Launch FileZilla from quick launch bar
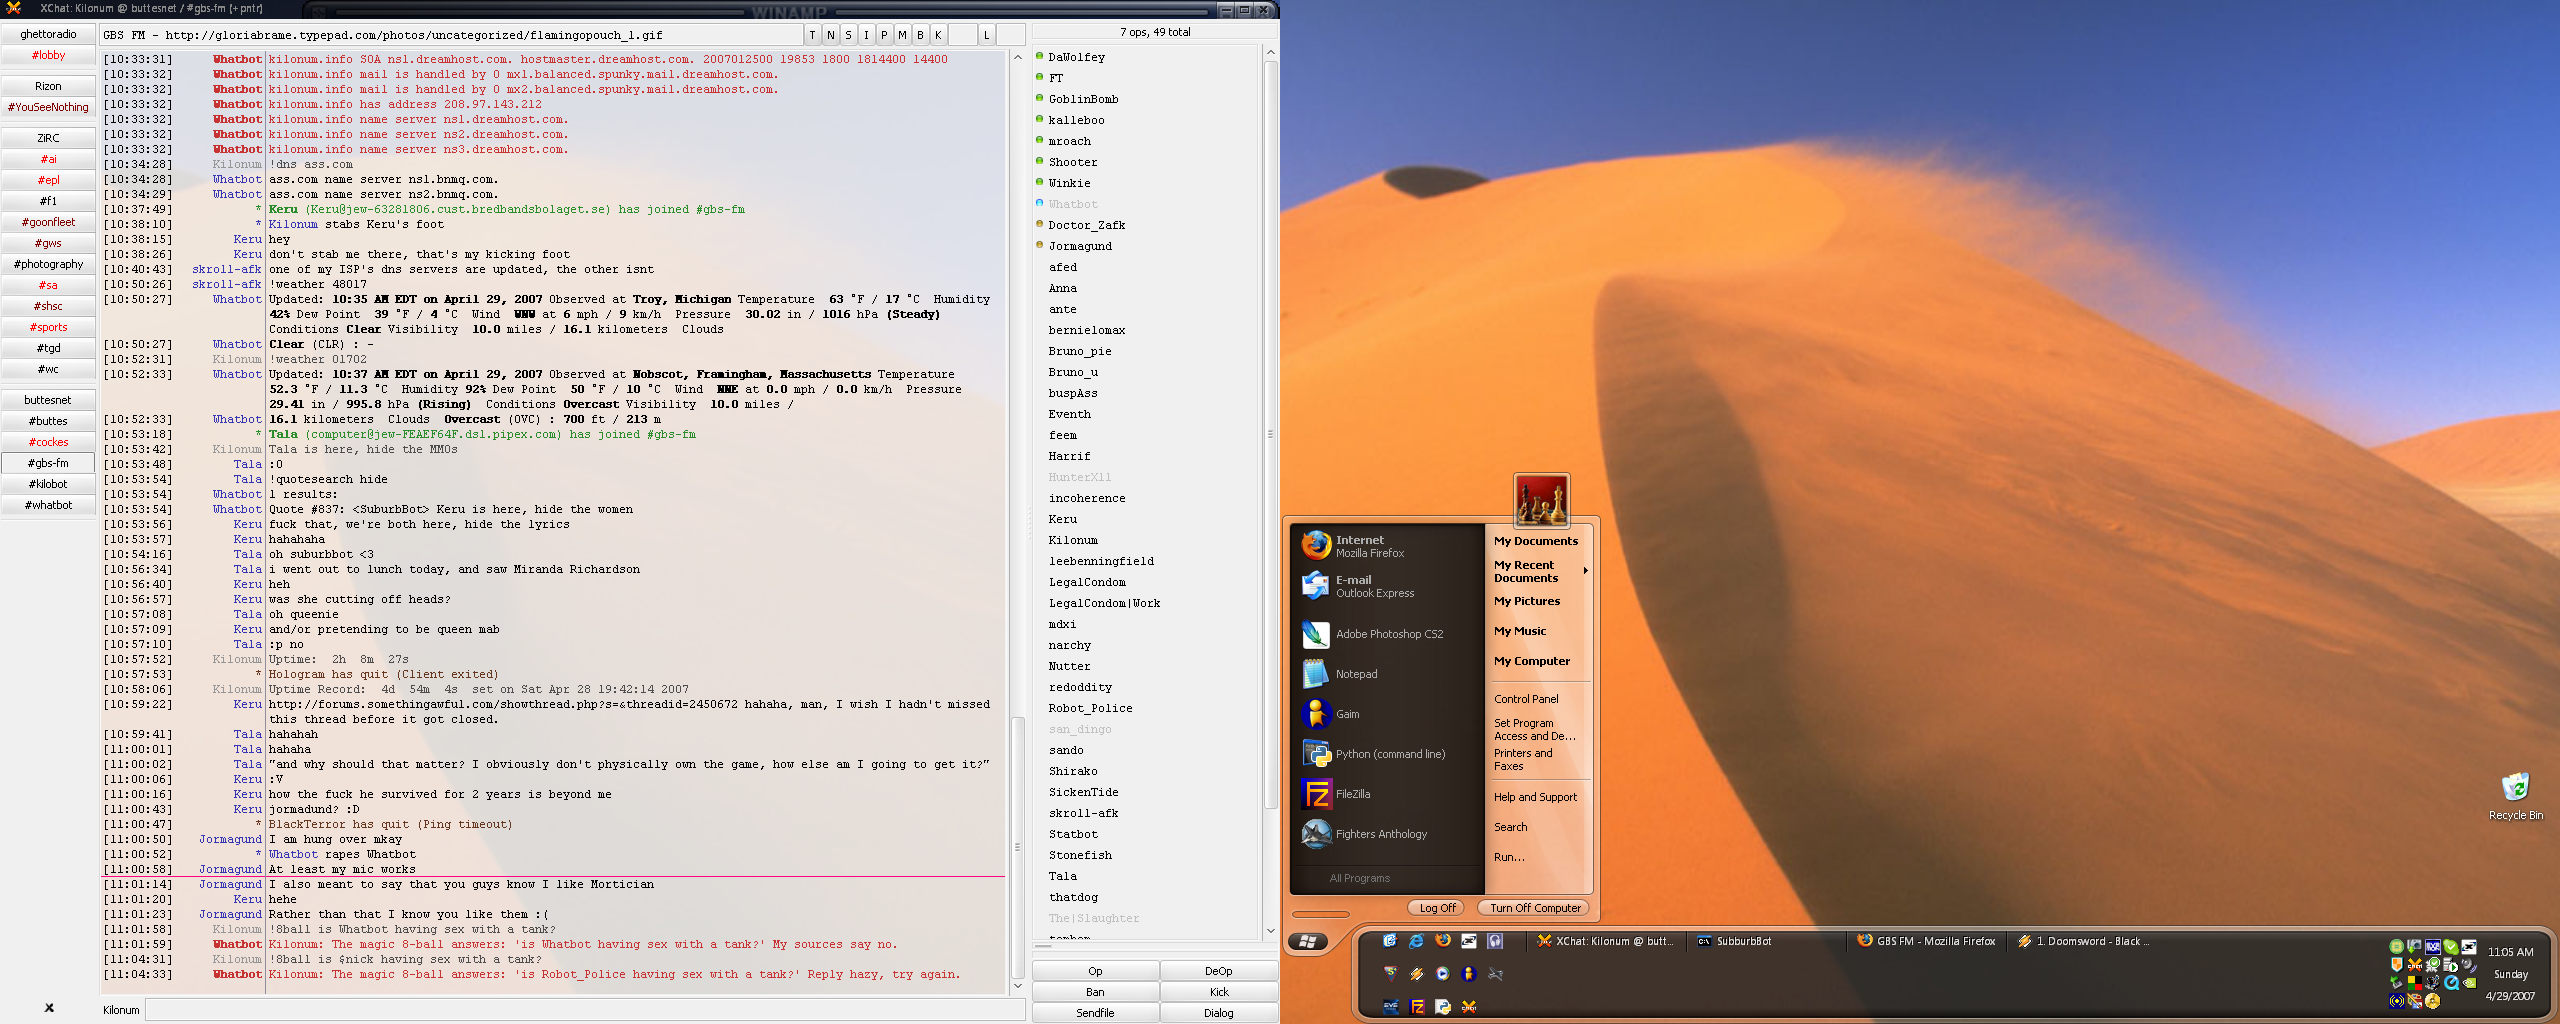2560x1024 pixels. [1417, 1007]
